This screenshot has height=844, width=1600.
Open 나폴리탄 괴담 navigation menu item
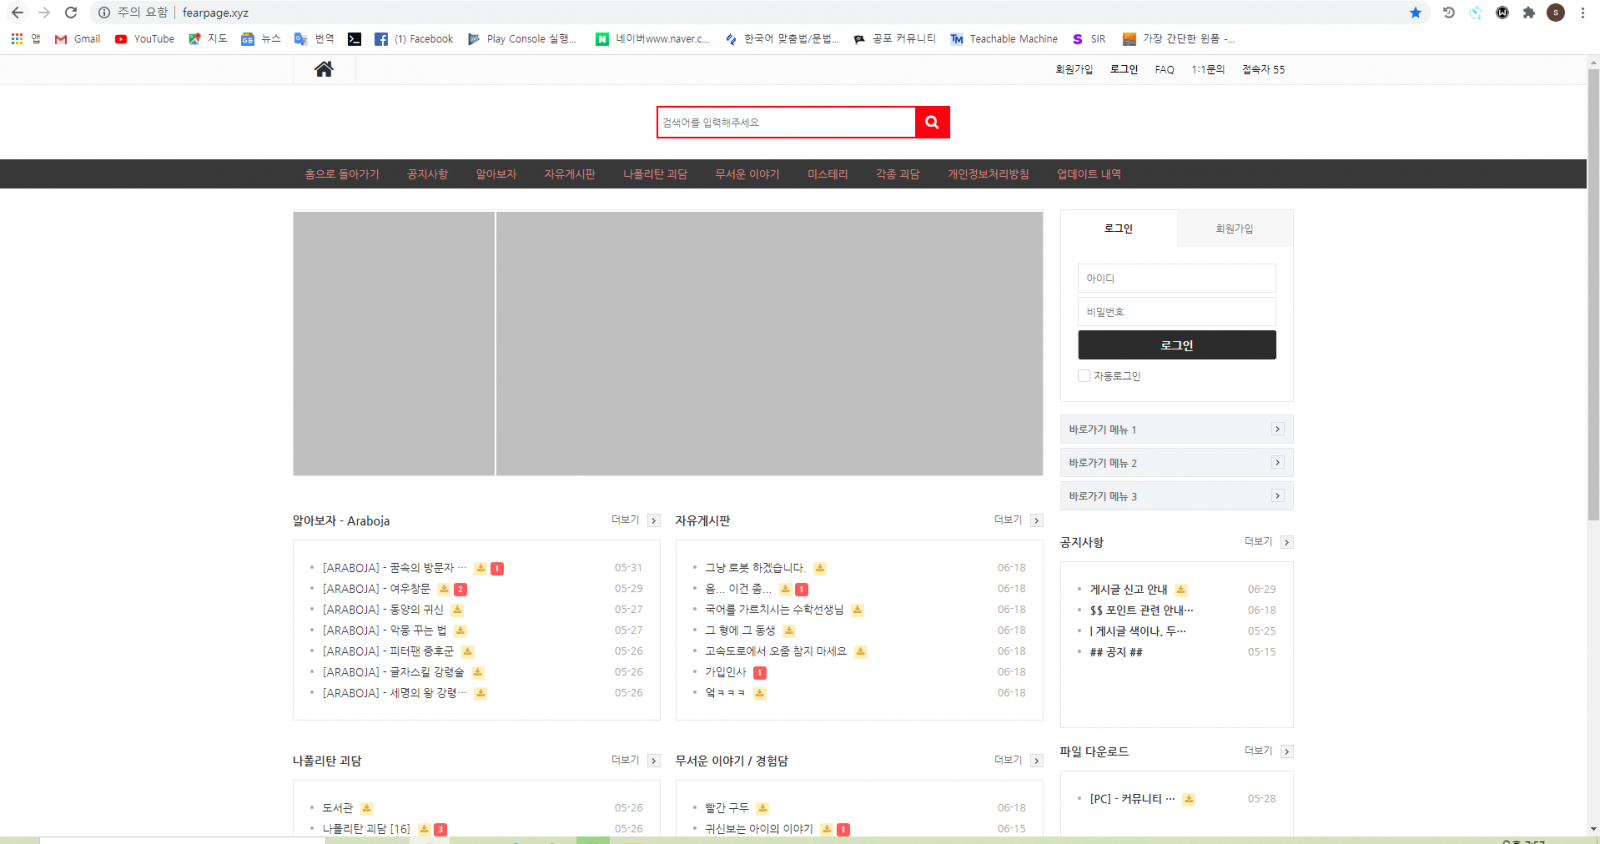pyautogui.click(x=655, y=174)
